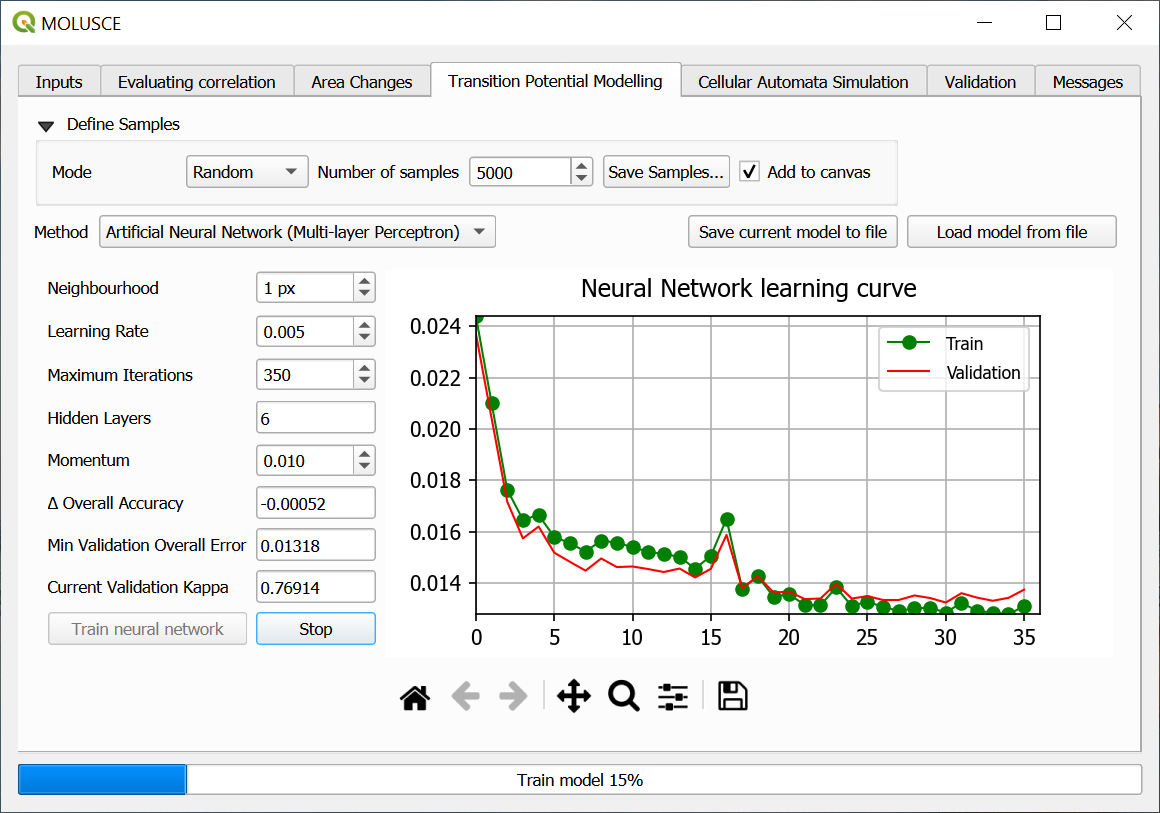Go back to the previous plot view
The height and width of the screenshot is (813, 1160).
click(x=465, y=697)
